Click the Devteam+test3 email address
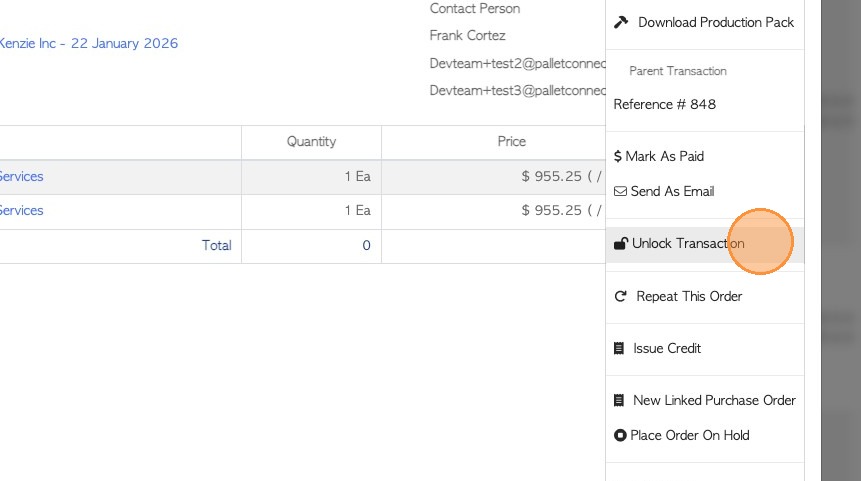This screenshot has width=861, height=481. pyautogui.click(x=517, y=90)
